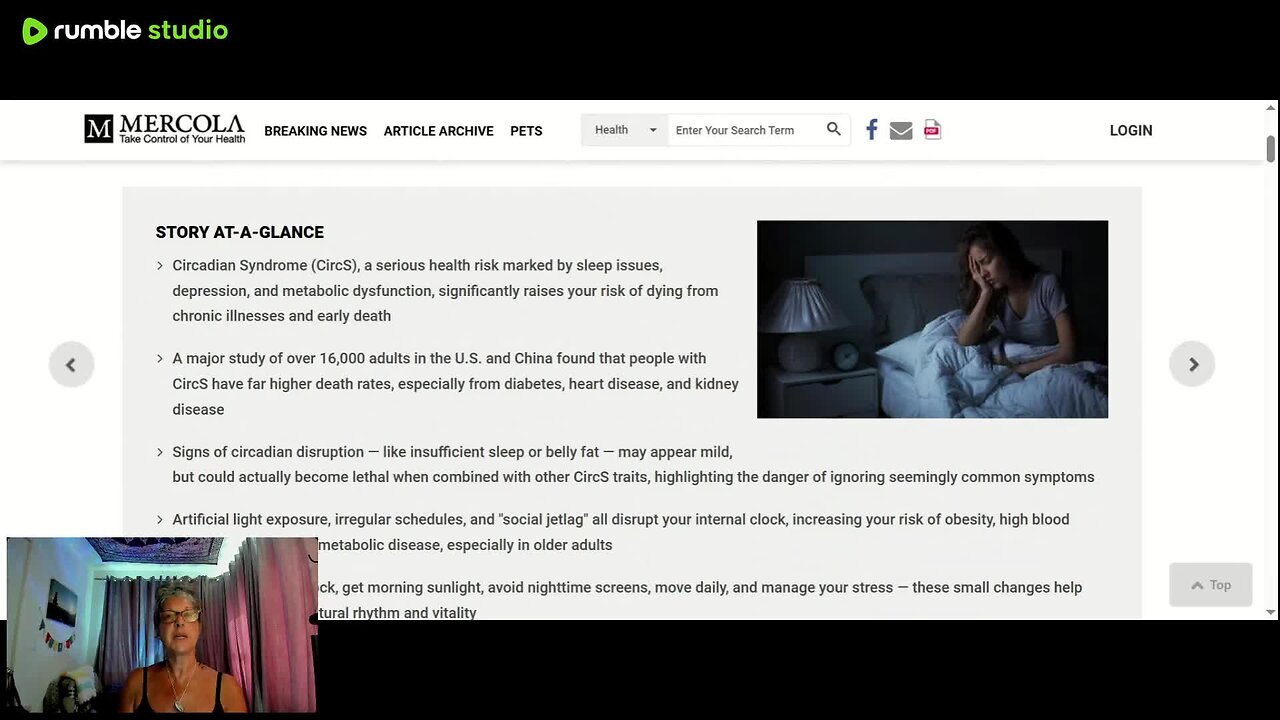Email the article via envelope icon
This screenshot has height=720, width=1280.
pos(901,130)
